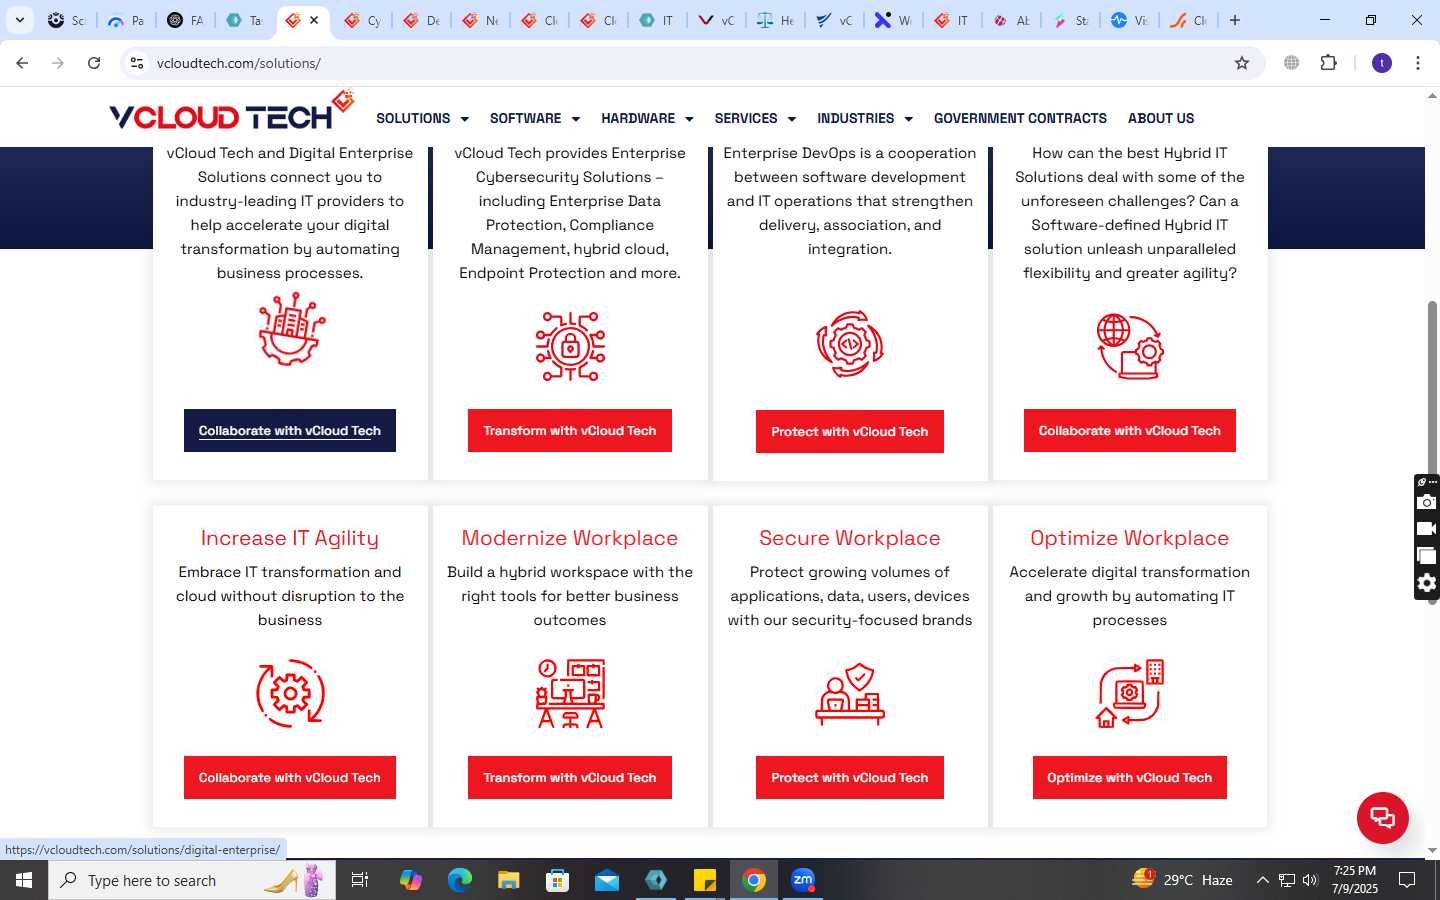Image resolution: width=1440 pixels, height=900 pixels.
Task: Click the address bar URL field
Action: (690, 63)
